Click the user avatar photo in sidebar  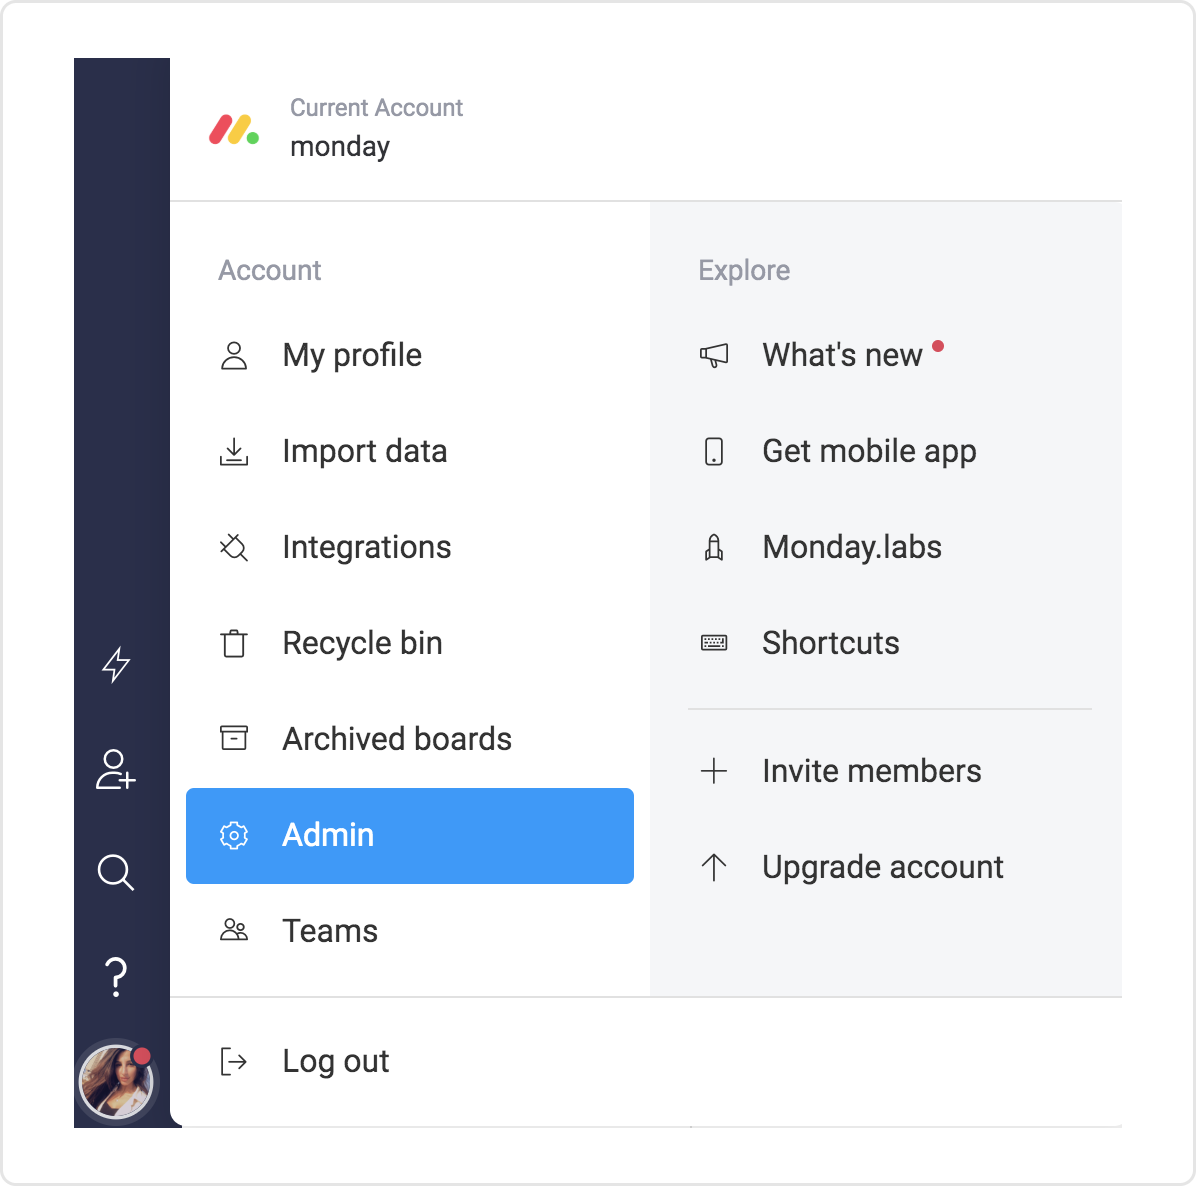click(x=117, y=1082)
